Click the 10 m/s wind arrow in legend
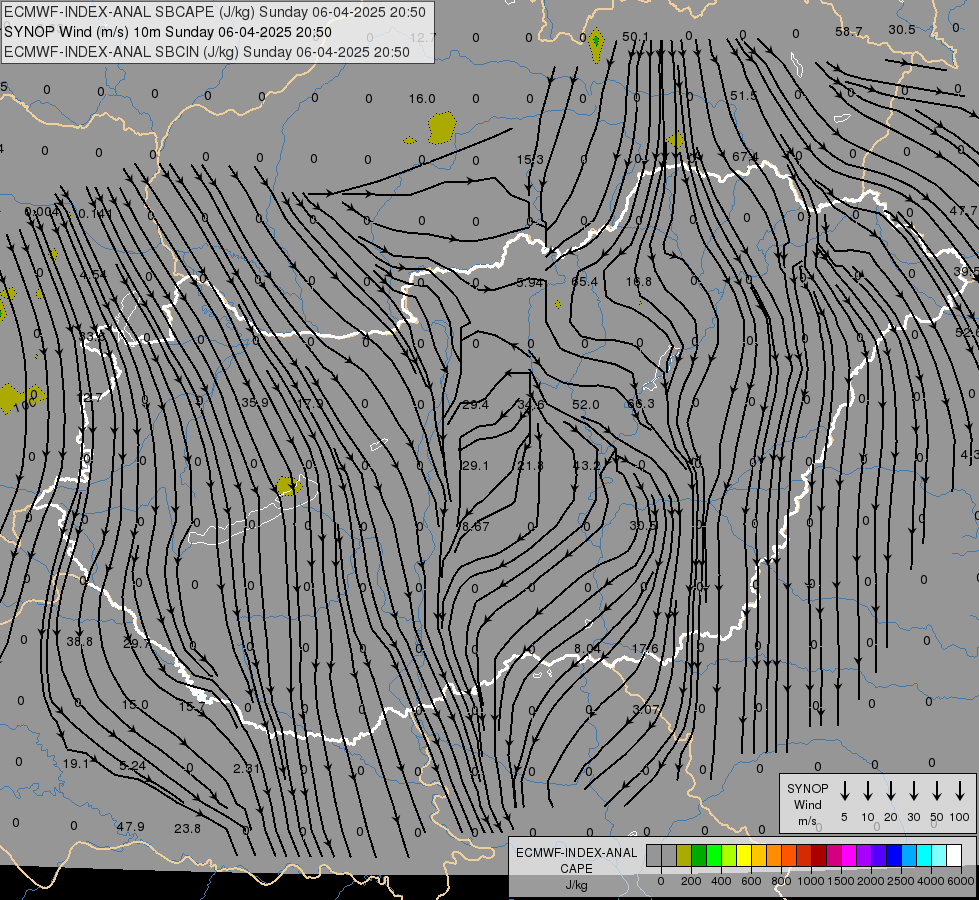This screenshot has height=900, width=979. click(x=868, y=791)
